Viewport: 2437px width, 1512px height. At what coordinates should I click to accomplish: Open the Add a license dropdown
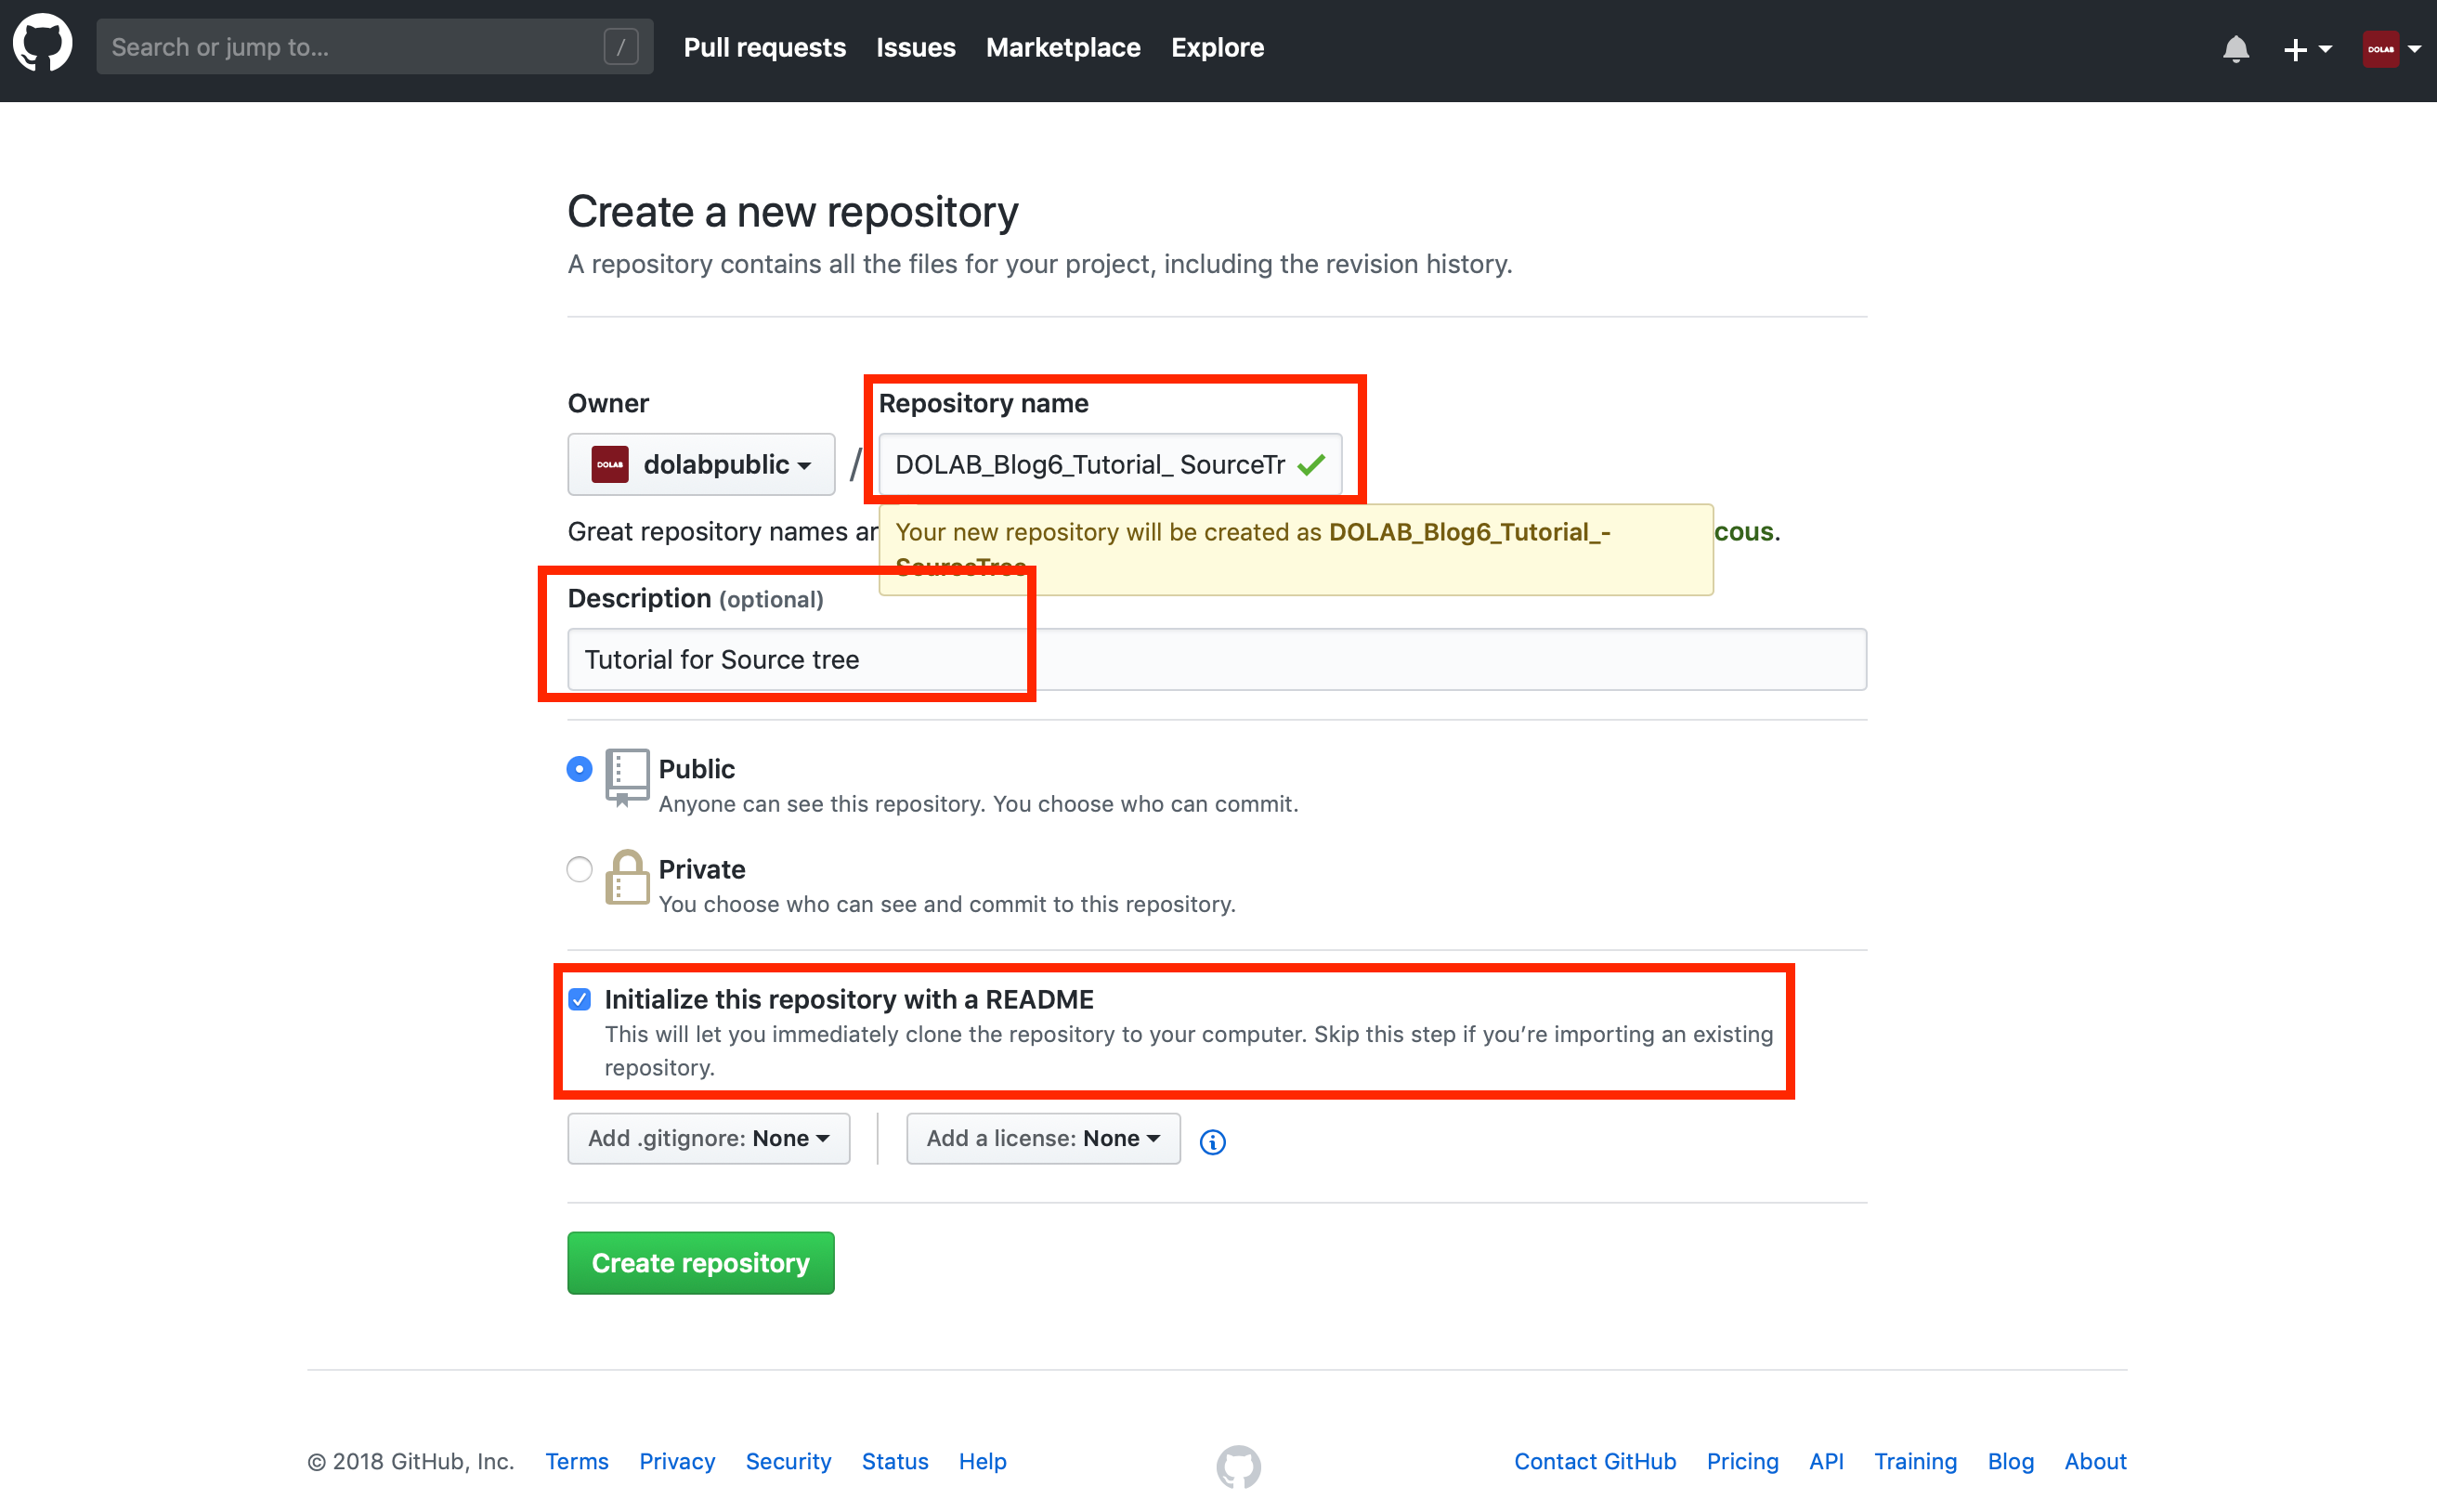pos(1042,1138)
